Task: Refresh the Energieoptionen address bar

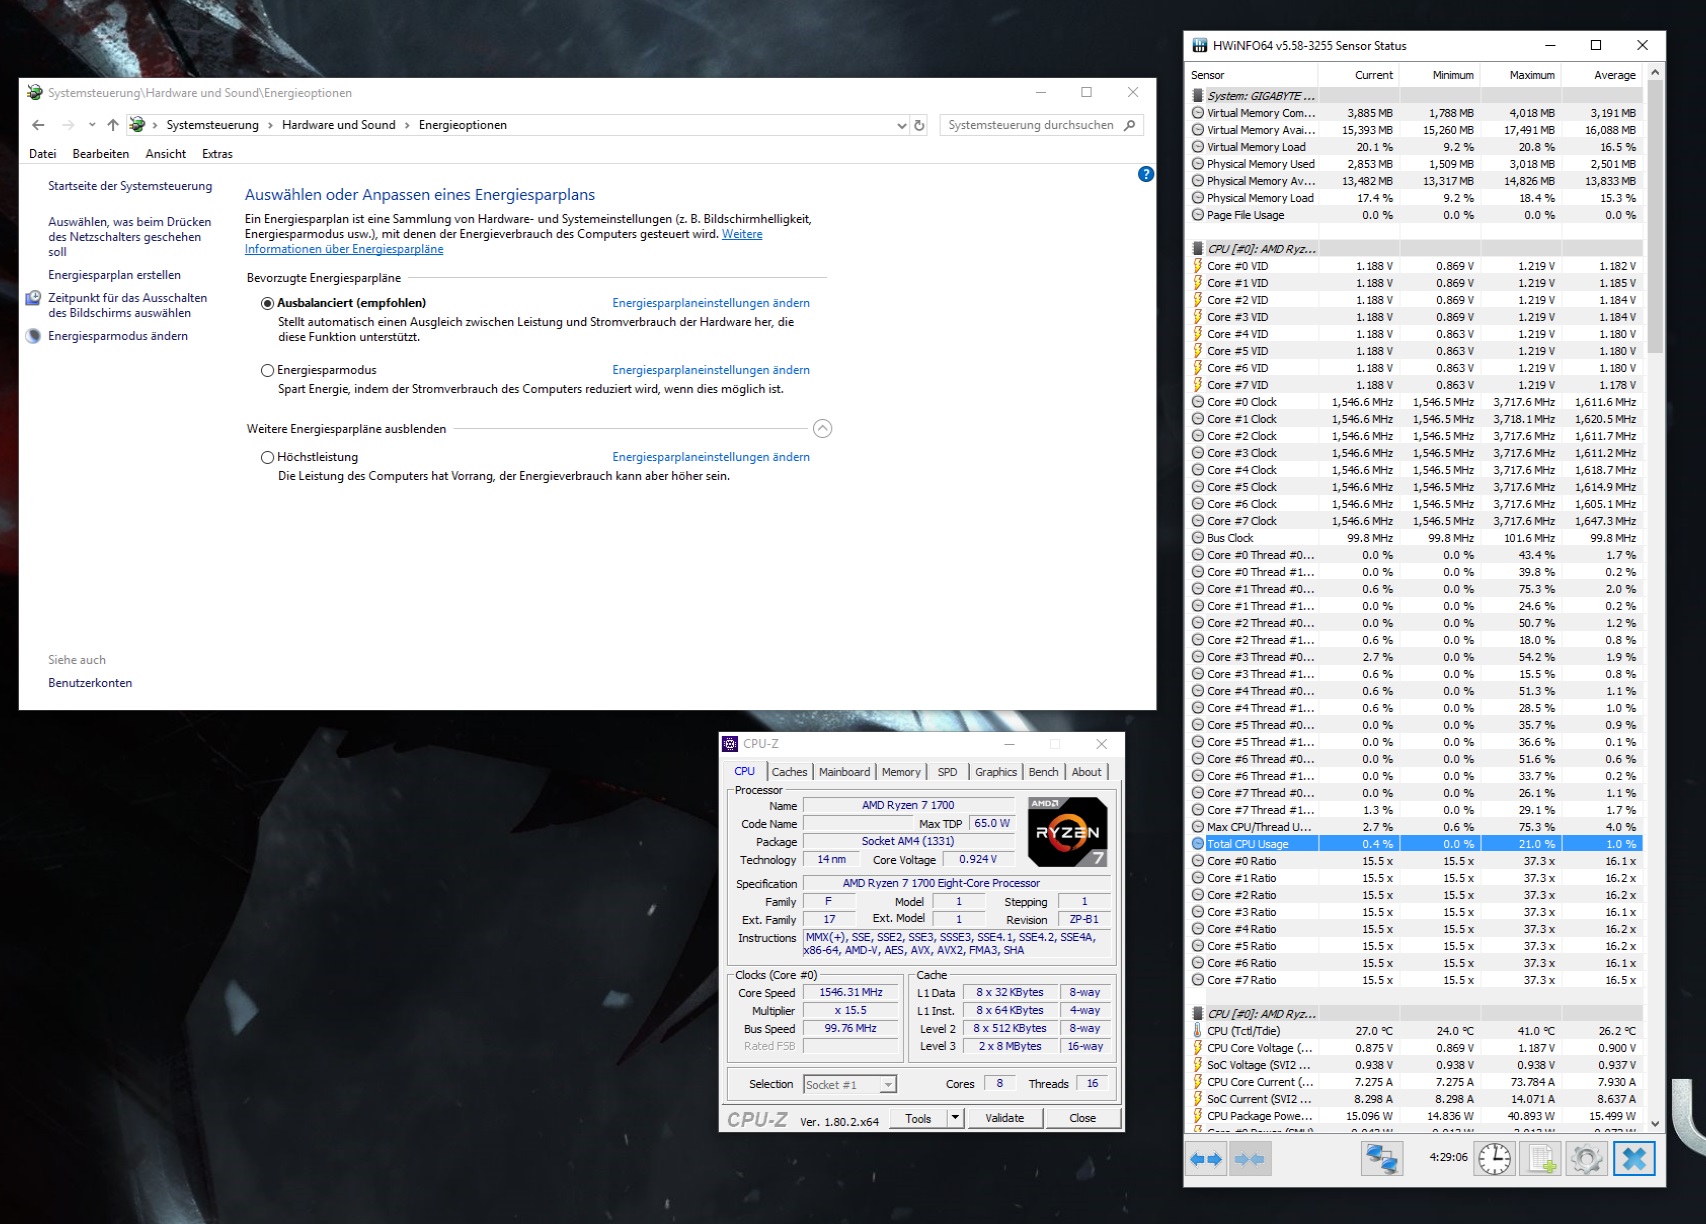Action: coord(919,125)
